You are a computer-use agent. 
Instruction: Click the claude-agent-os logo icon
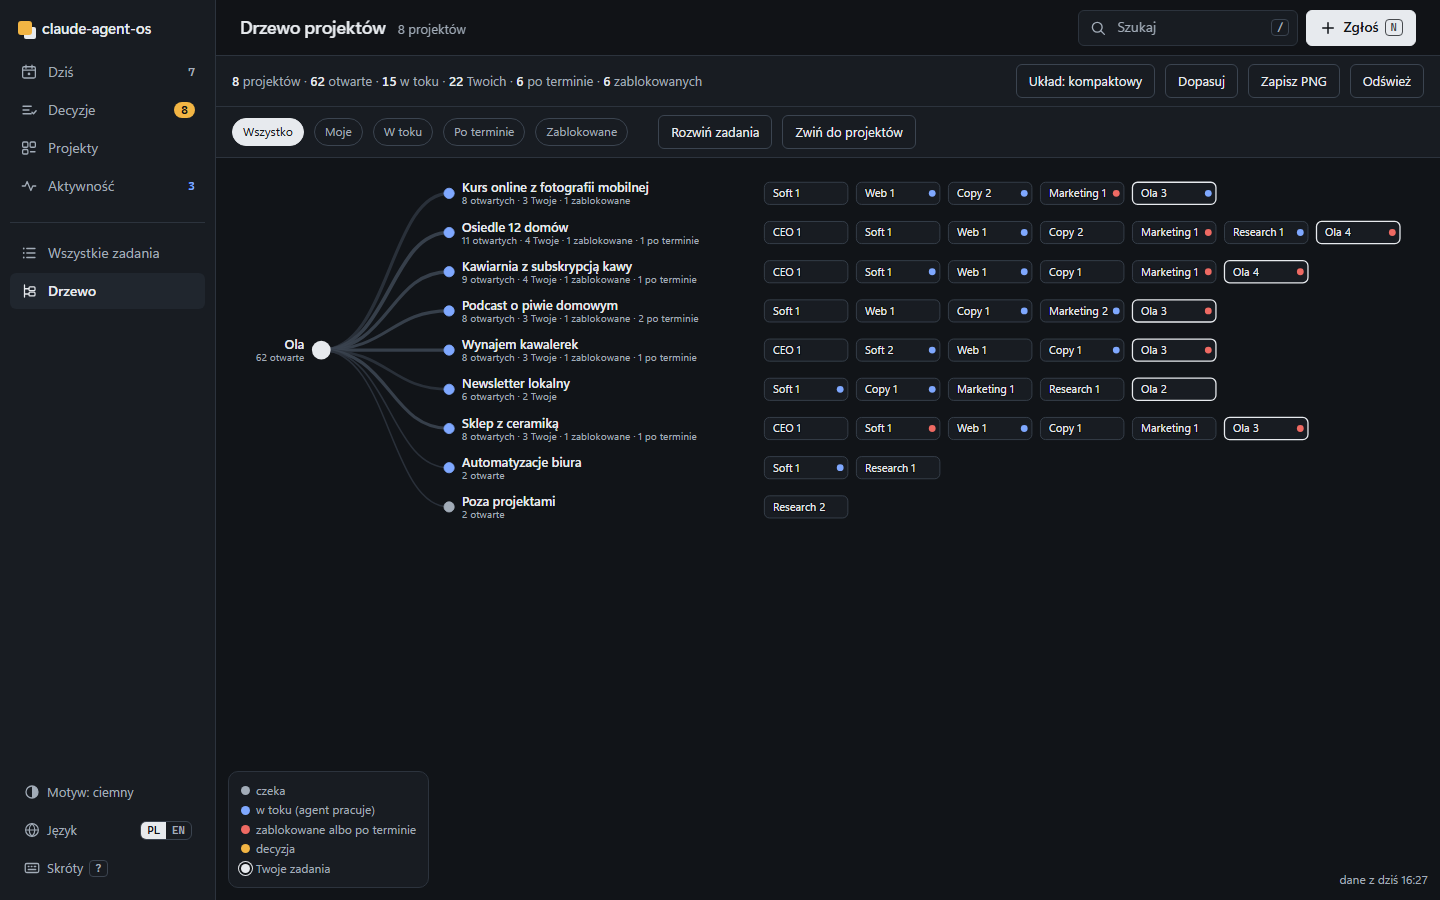point(27,29)
